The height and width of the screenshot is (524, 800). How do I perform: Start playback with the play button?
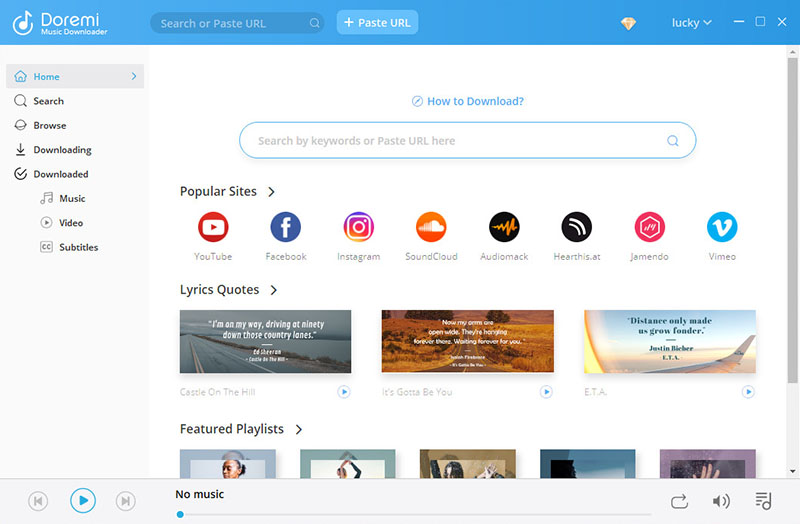pyautogui.click(x=83, y=501)
